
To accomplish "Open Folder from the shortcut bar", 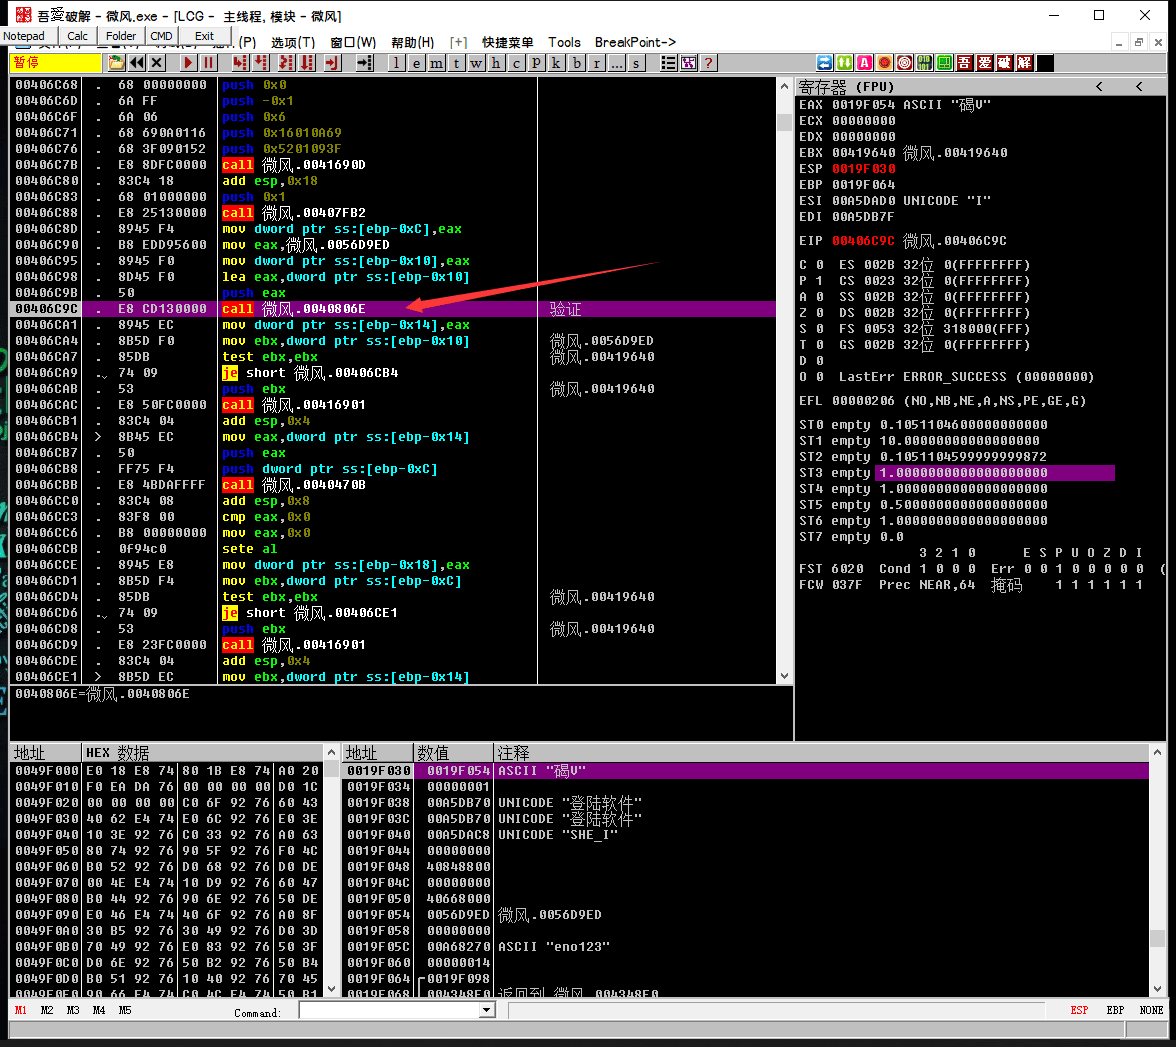I will 121,36.
